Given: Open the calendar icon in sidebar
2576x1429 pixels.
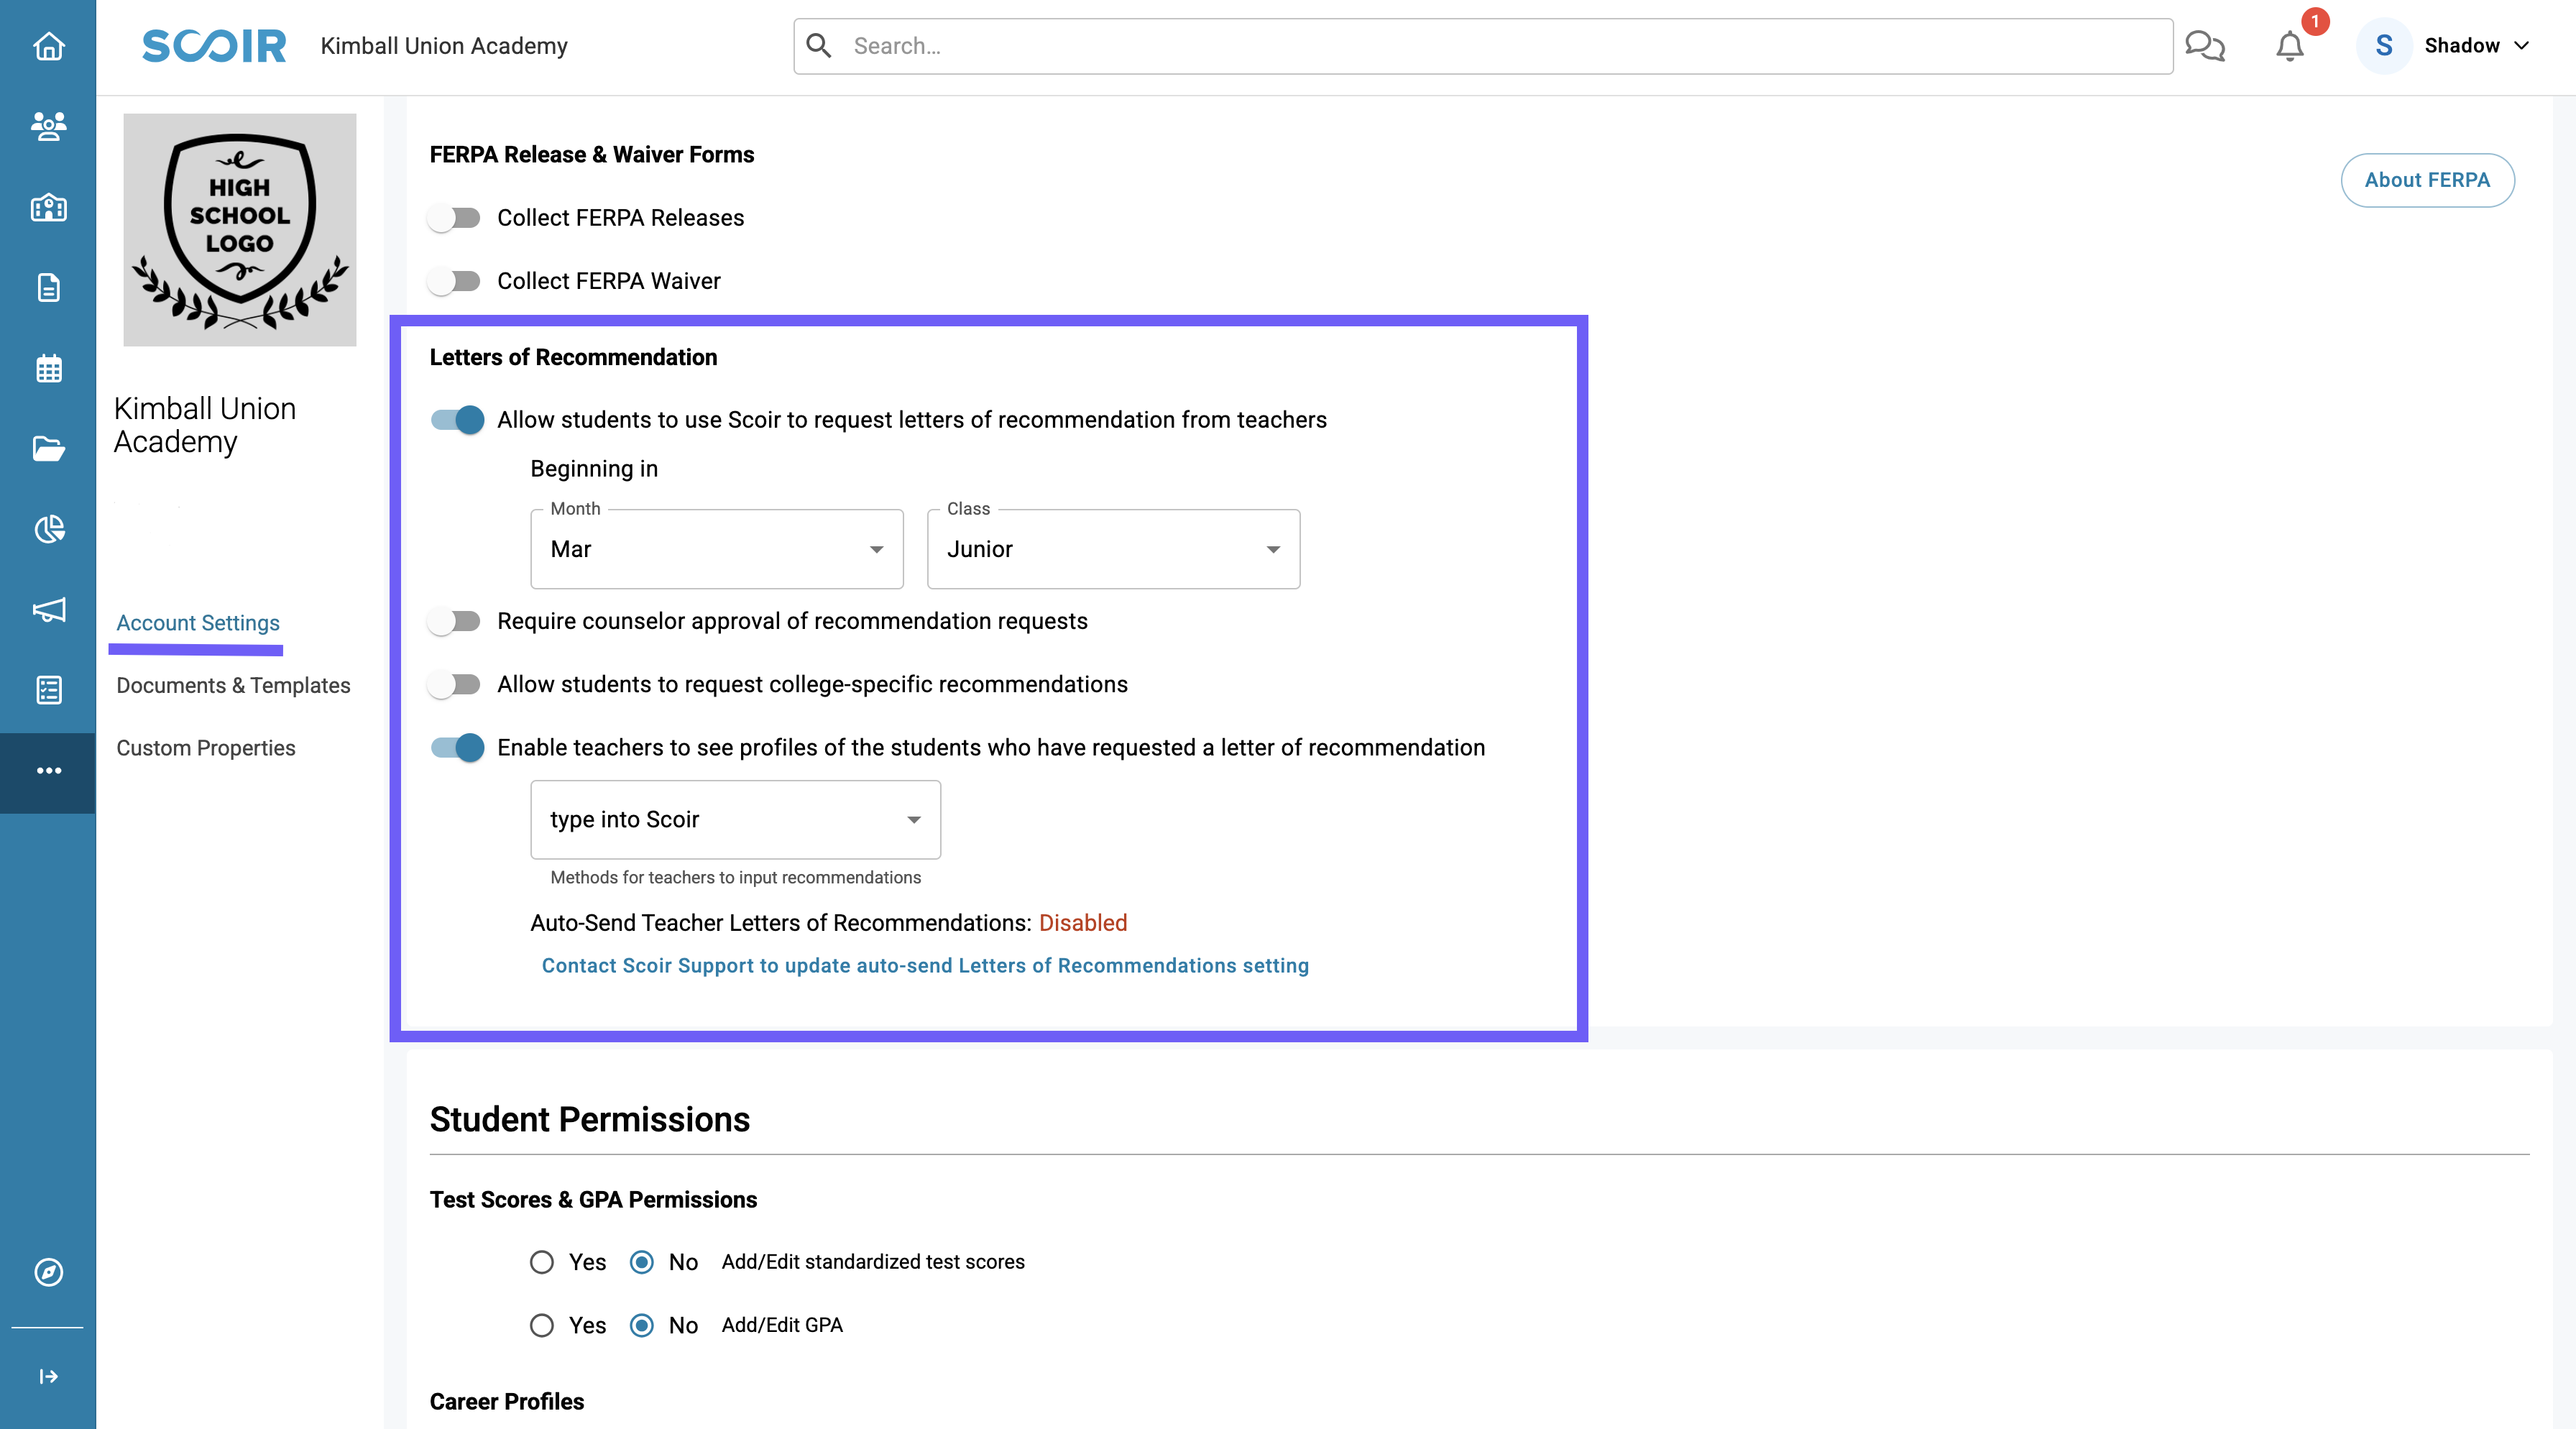Looking at the screenshot, I should pos(48,368).
